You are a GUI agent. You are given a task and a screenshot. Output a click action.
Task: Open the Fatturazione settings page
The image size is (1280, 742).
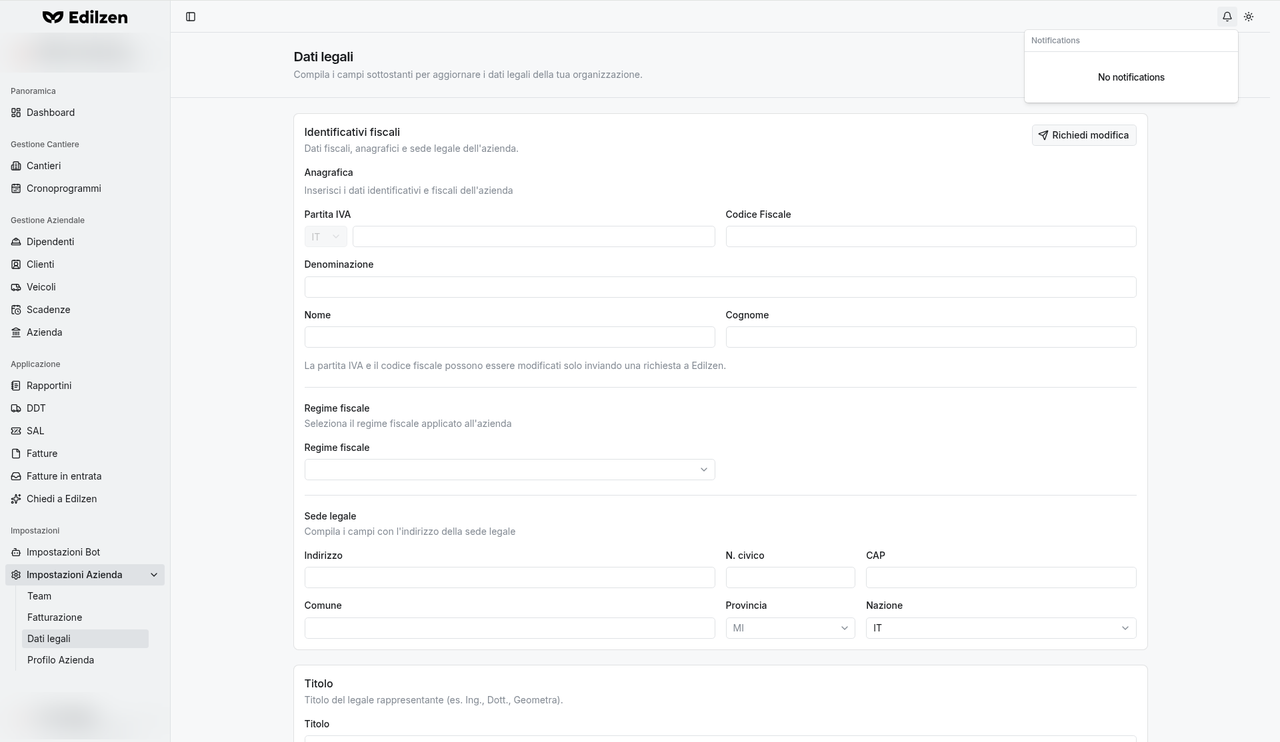(85, 618)
